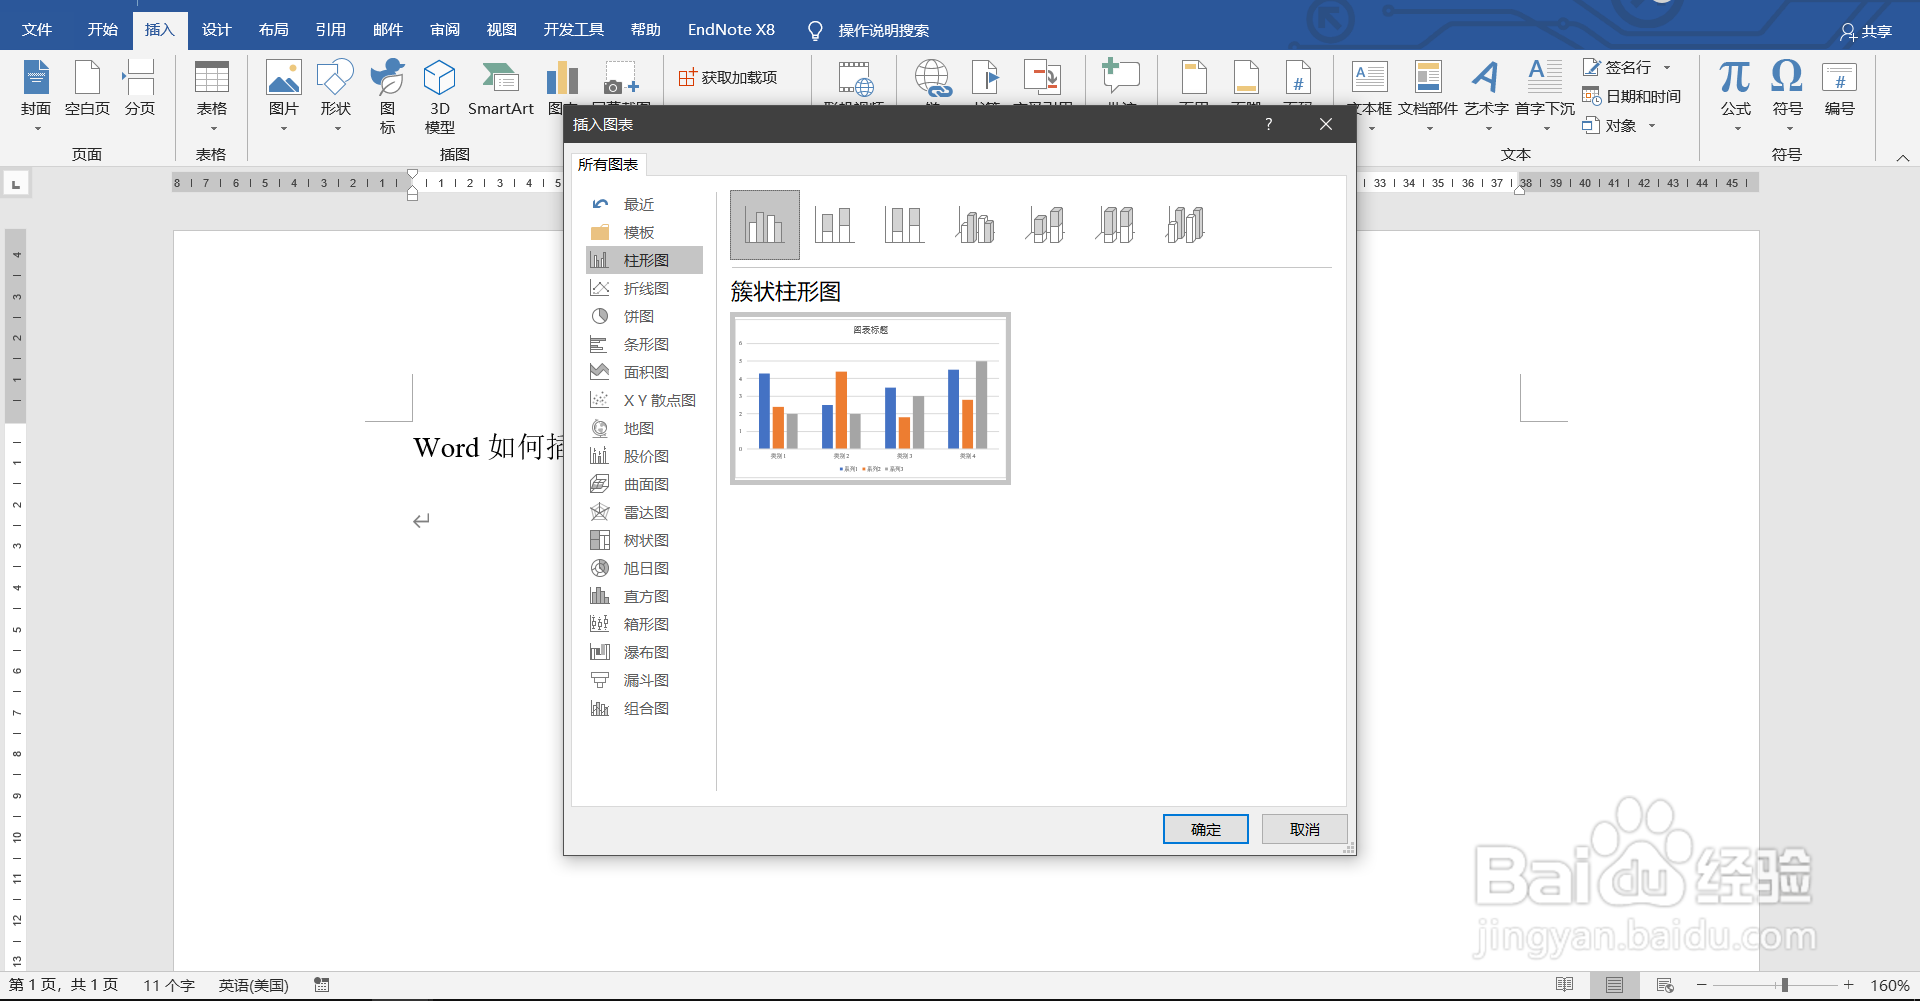Choose X Y 散点图 scatter category
1920x1001 pixels.
tap(644, 400)
